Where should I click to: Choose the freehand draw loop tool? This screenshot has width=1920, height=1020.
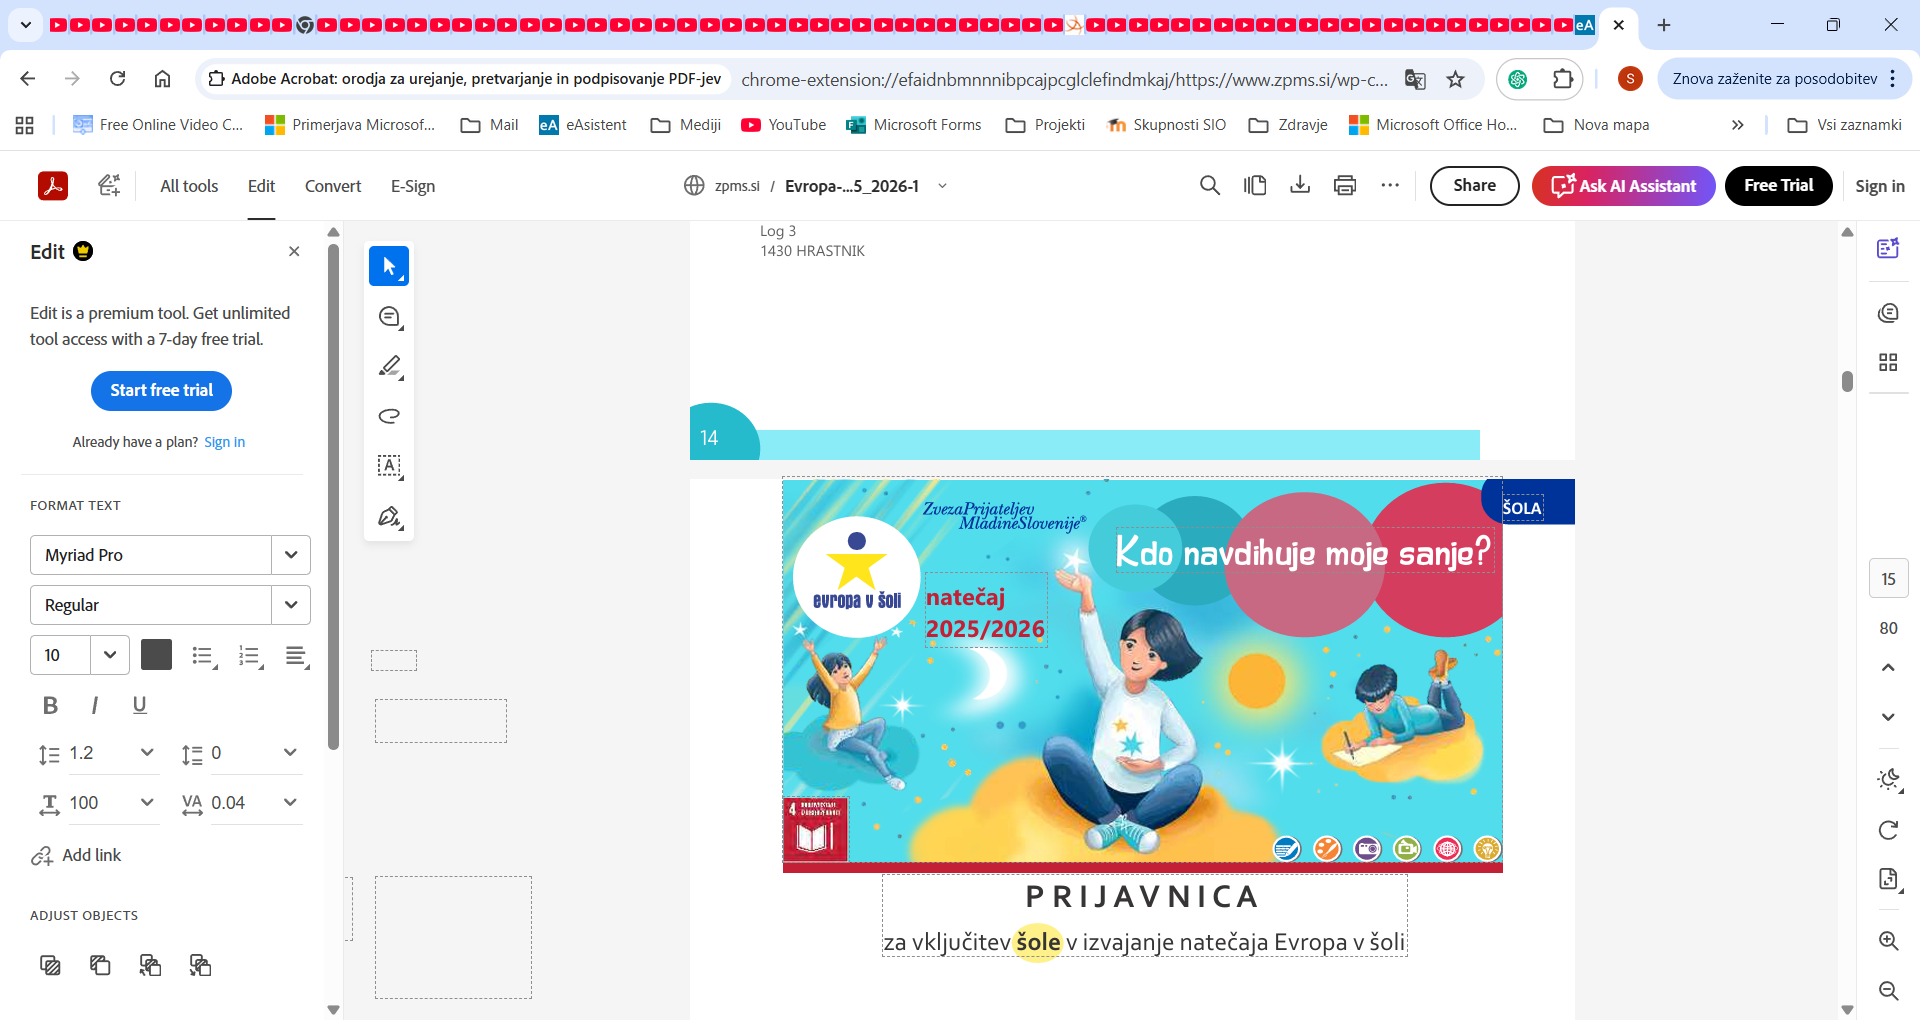389,416
